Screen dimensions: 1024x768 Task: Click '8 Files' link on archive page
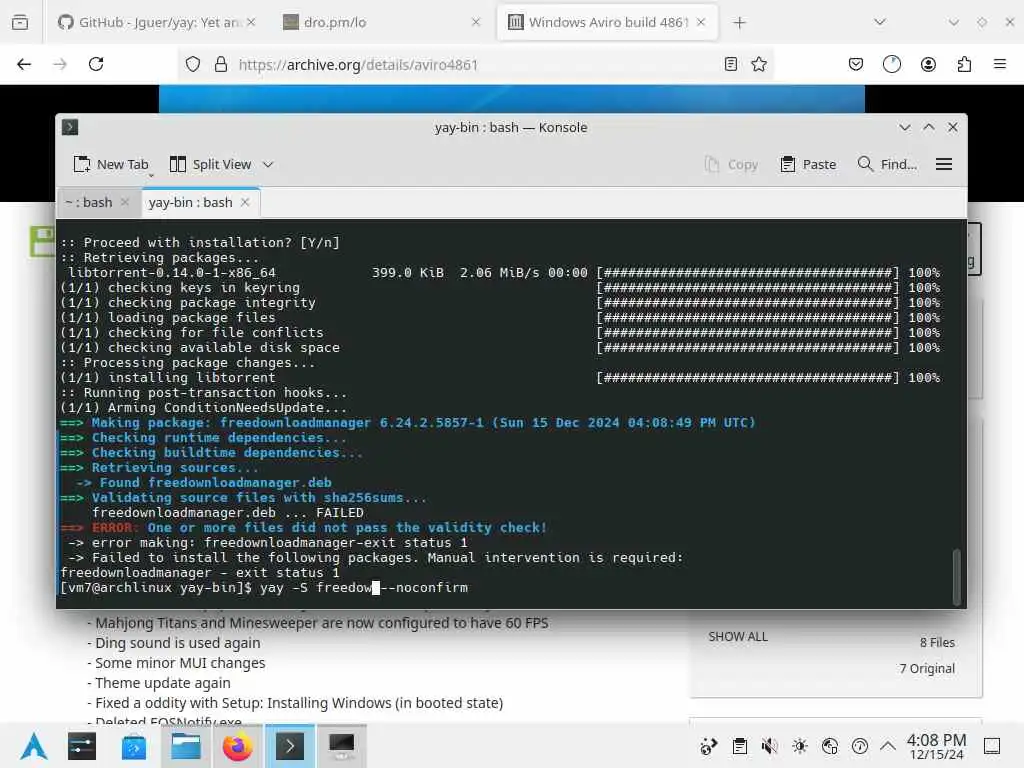[x=937, y=643]
